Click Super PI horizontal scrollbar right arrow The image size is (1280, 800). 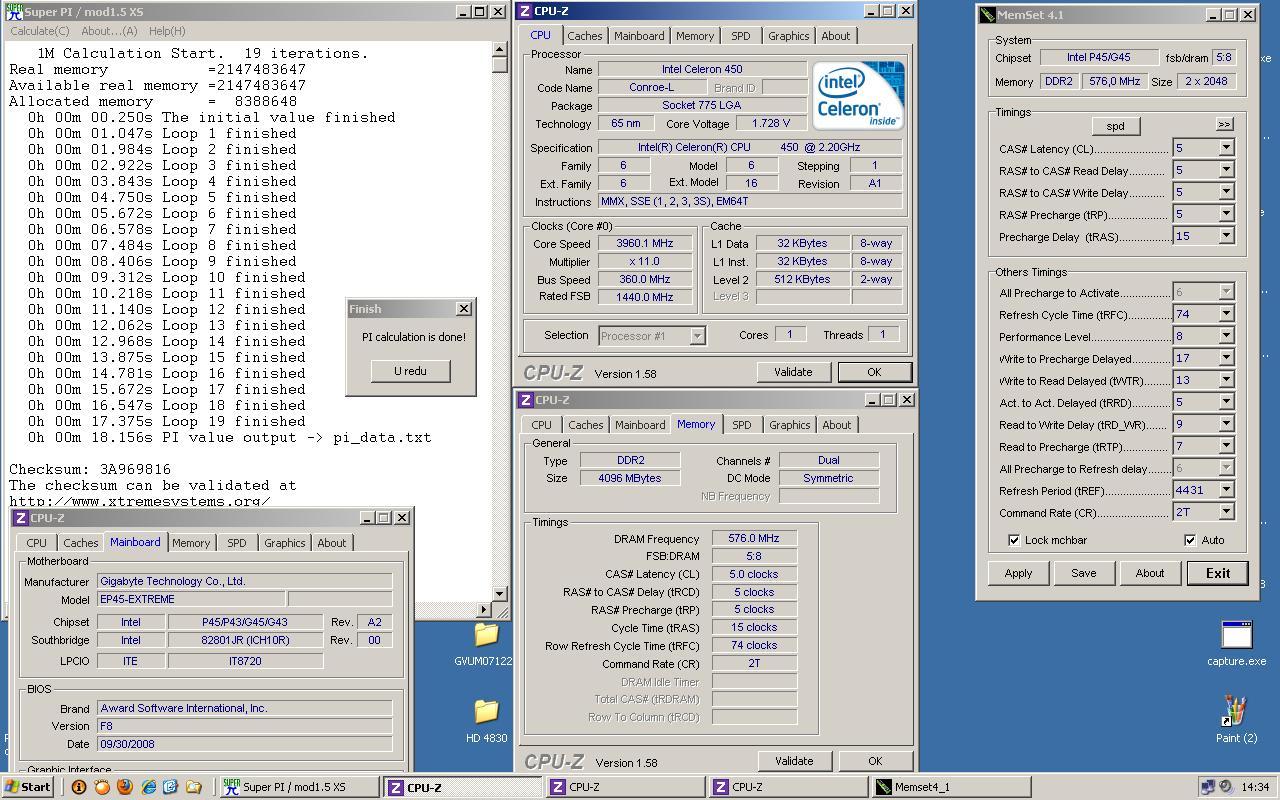(485, 609)
